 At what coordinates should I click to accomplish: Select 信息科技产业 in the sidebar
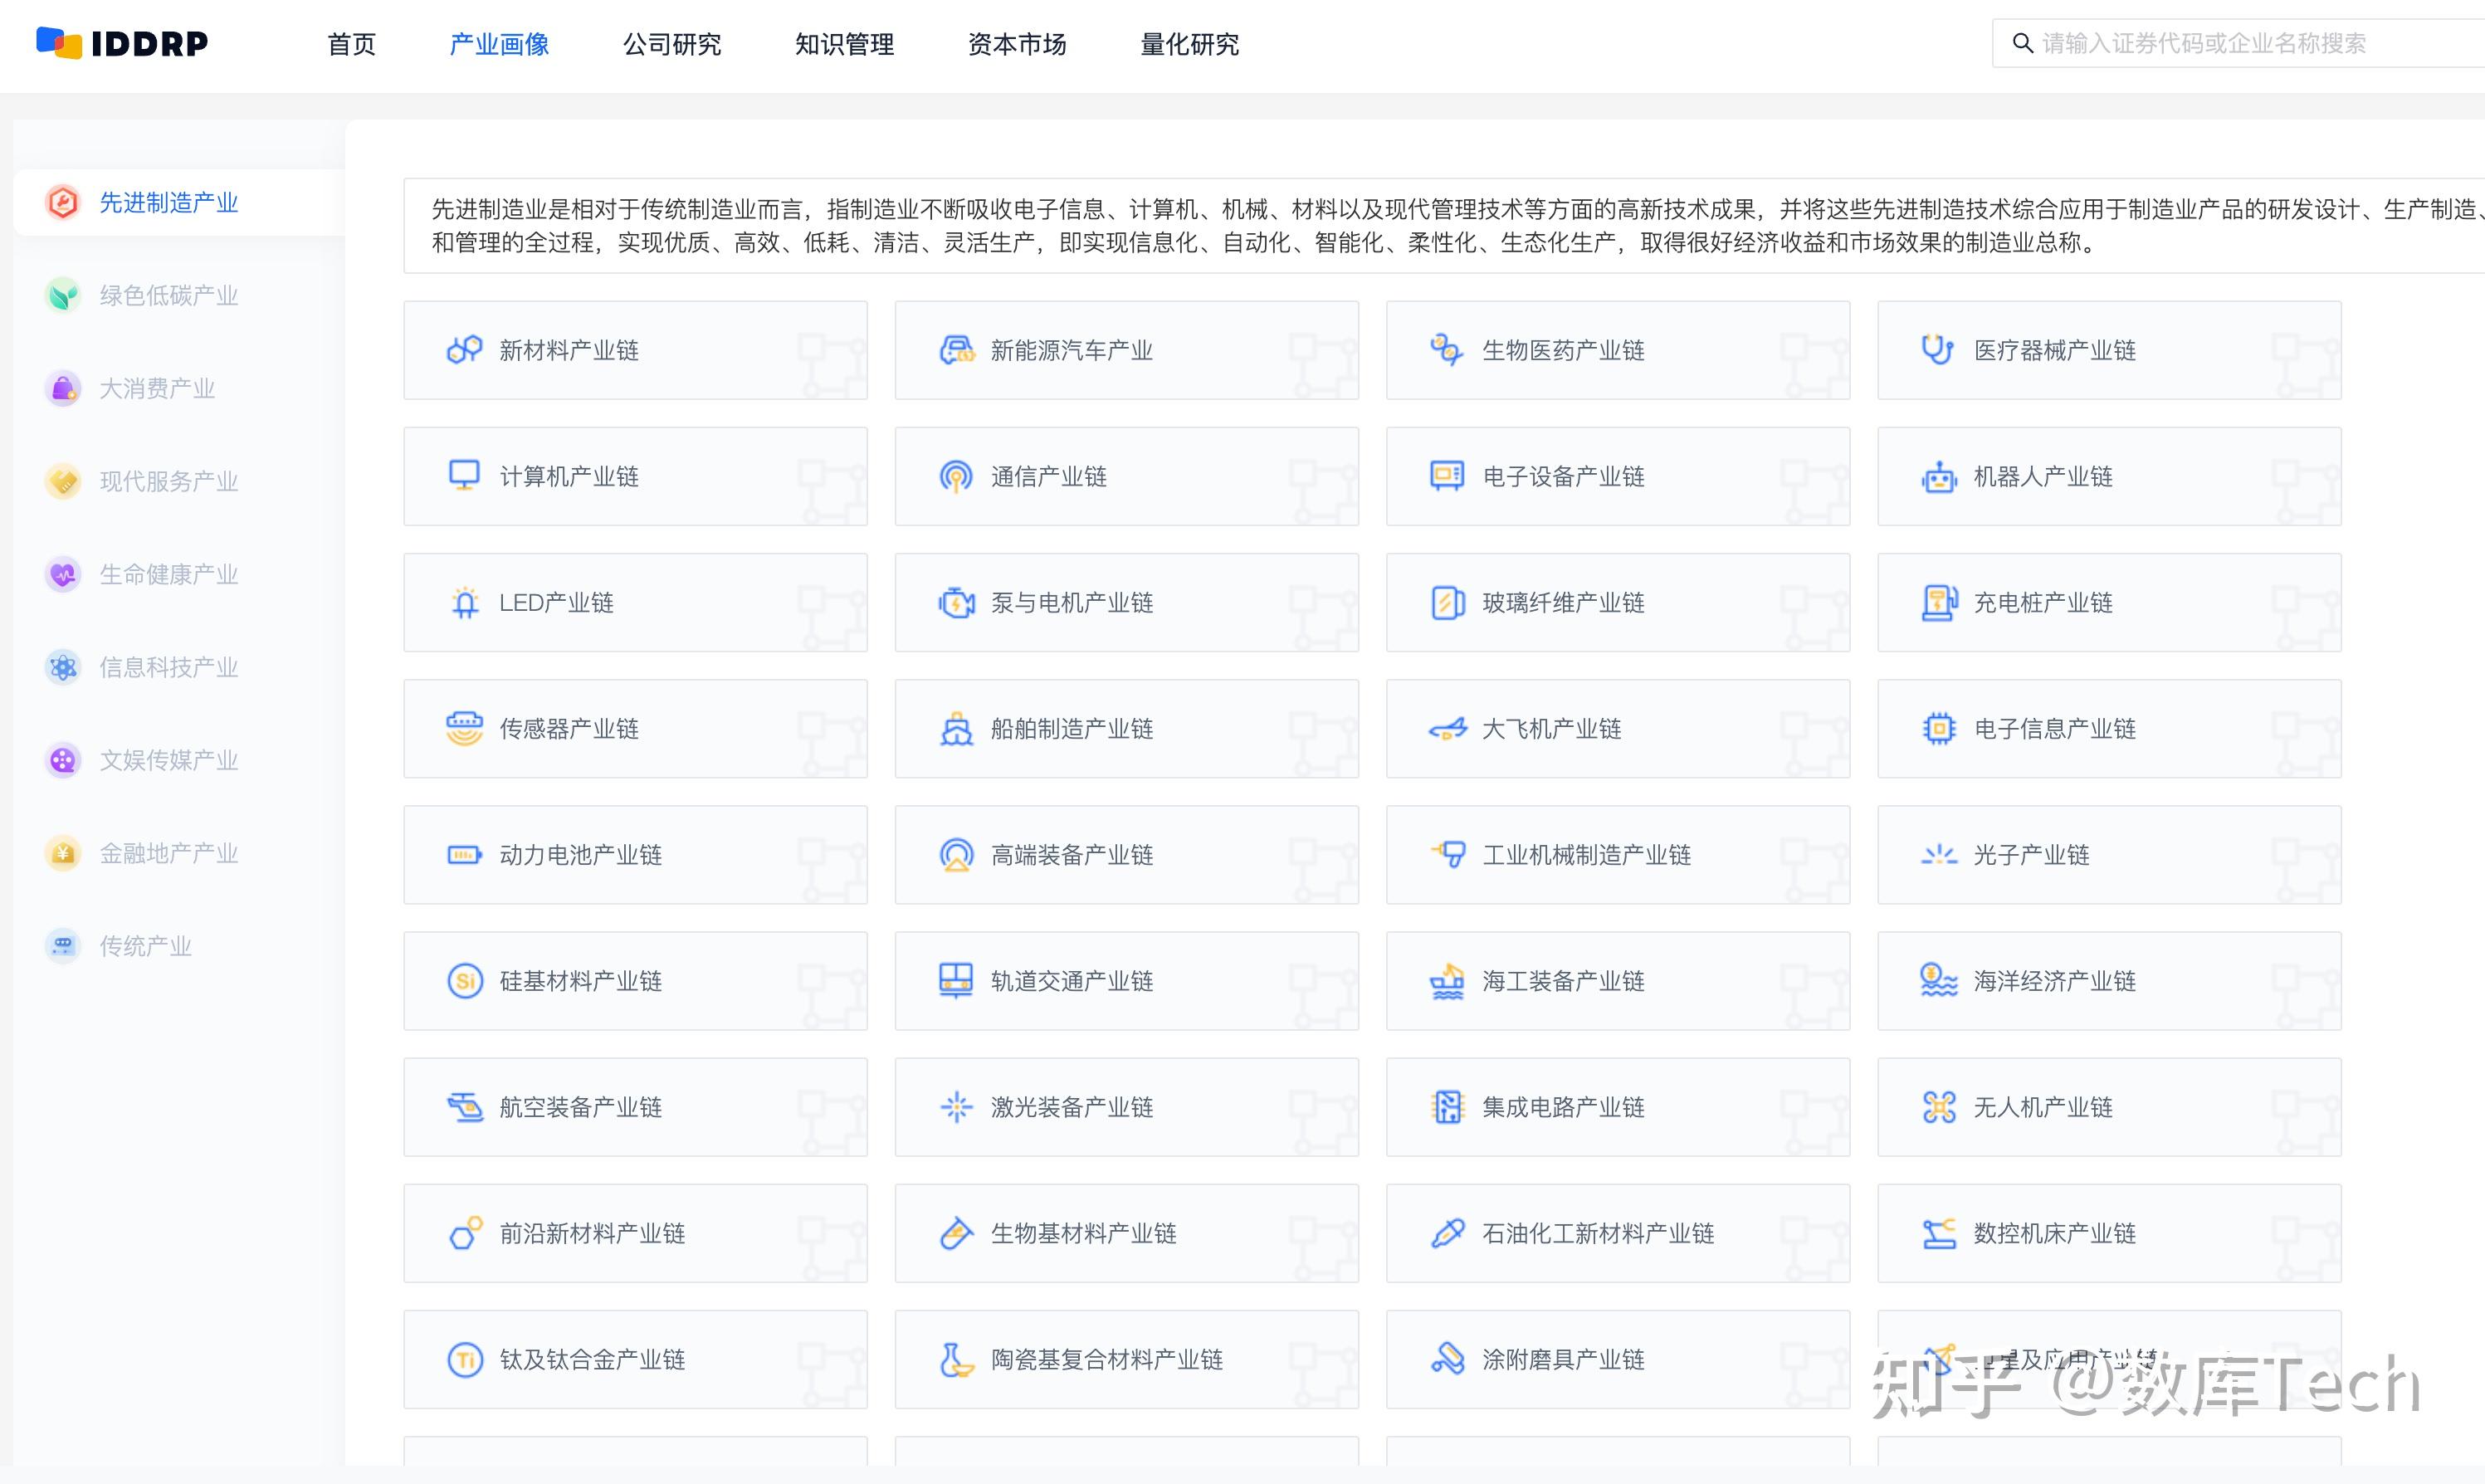click(x=168, y=667)
